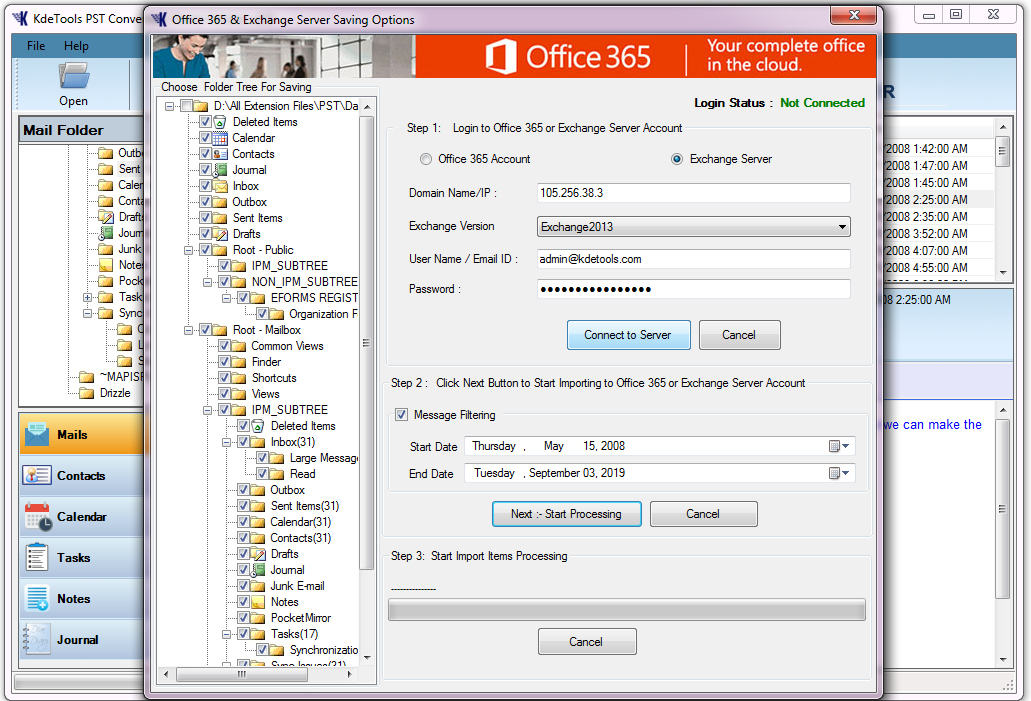Click the Connect to Server button

[628, 335]
